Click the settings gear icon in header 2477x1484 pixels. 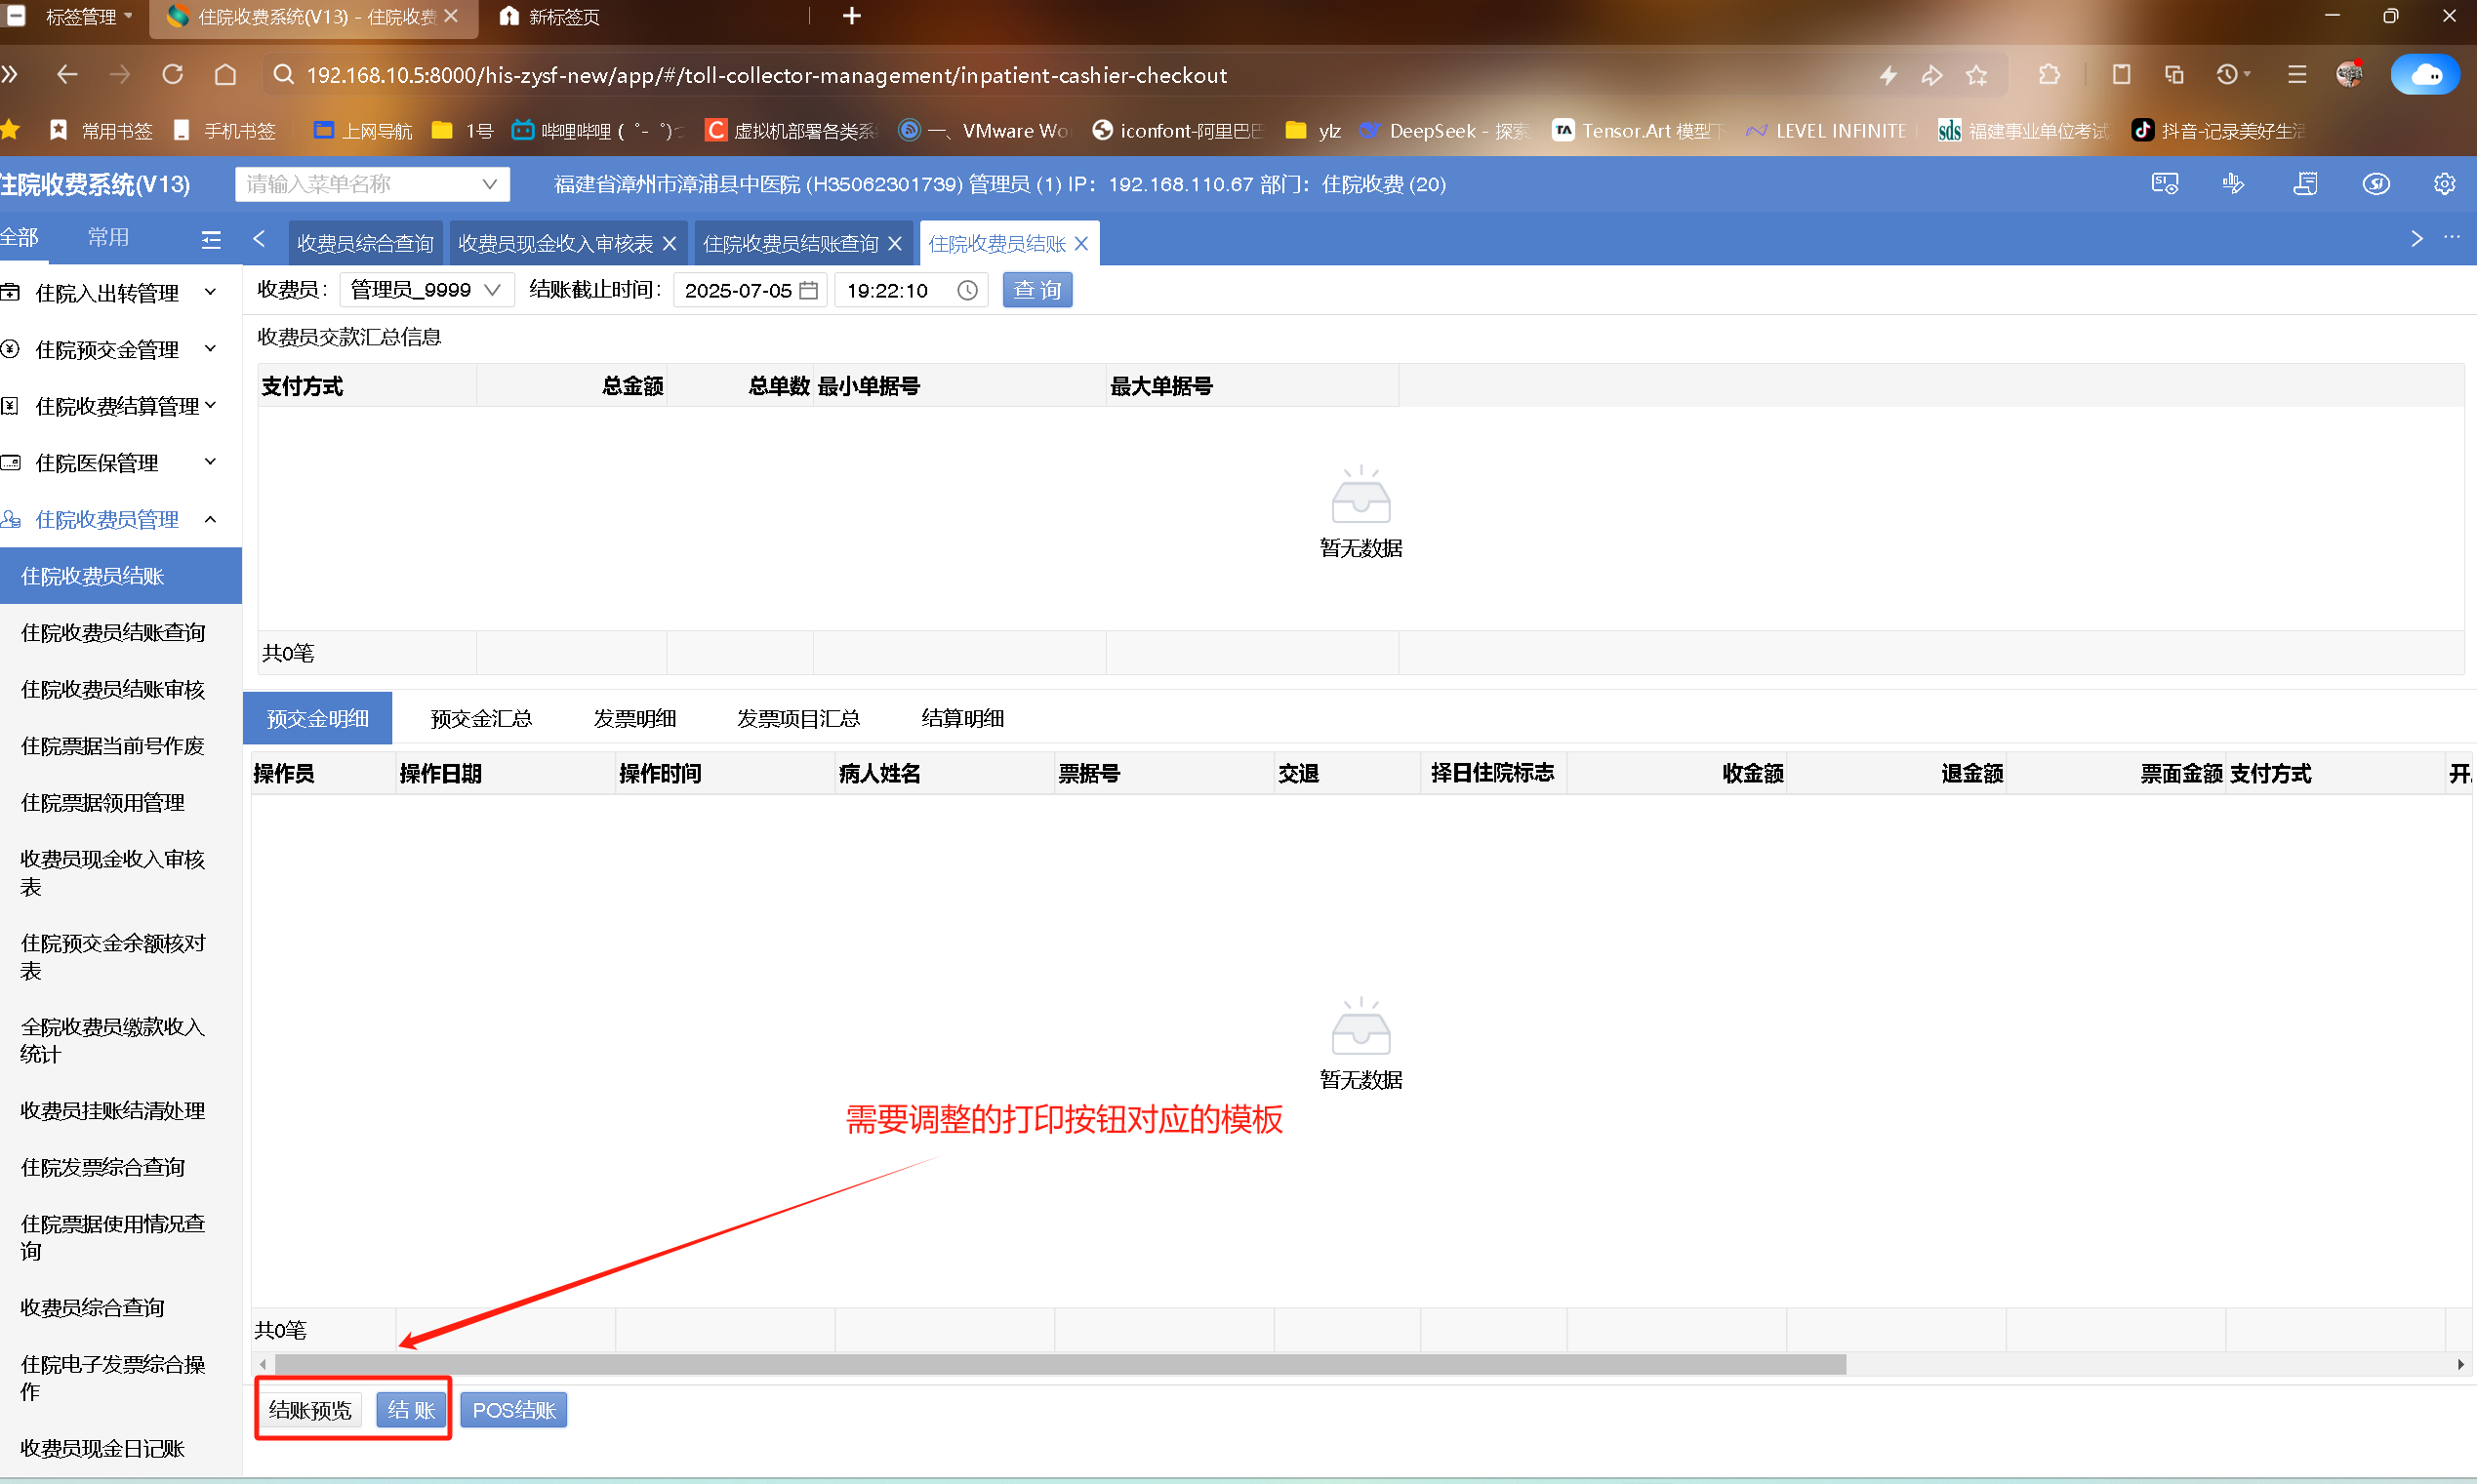(2443, 184)
